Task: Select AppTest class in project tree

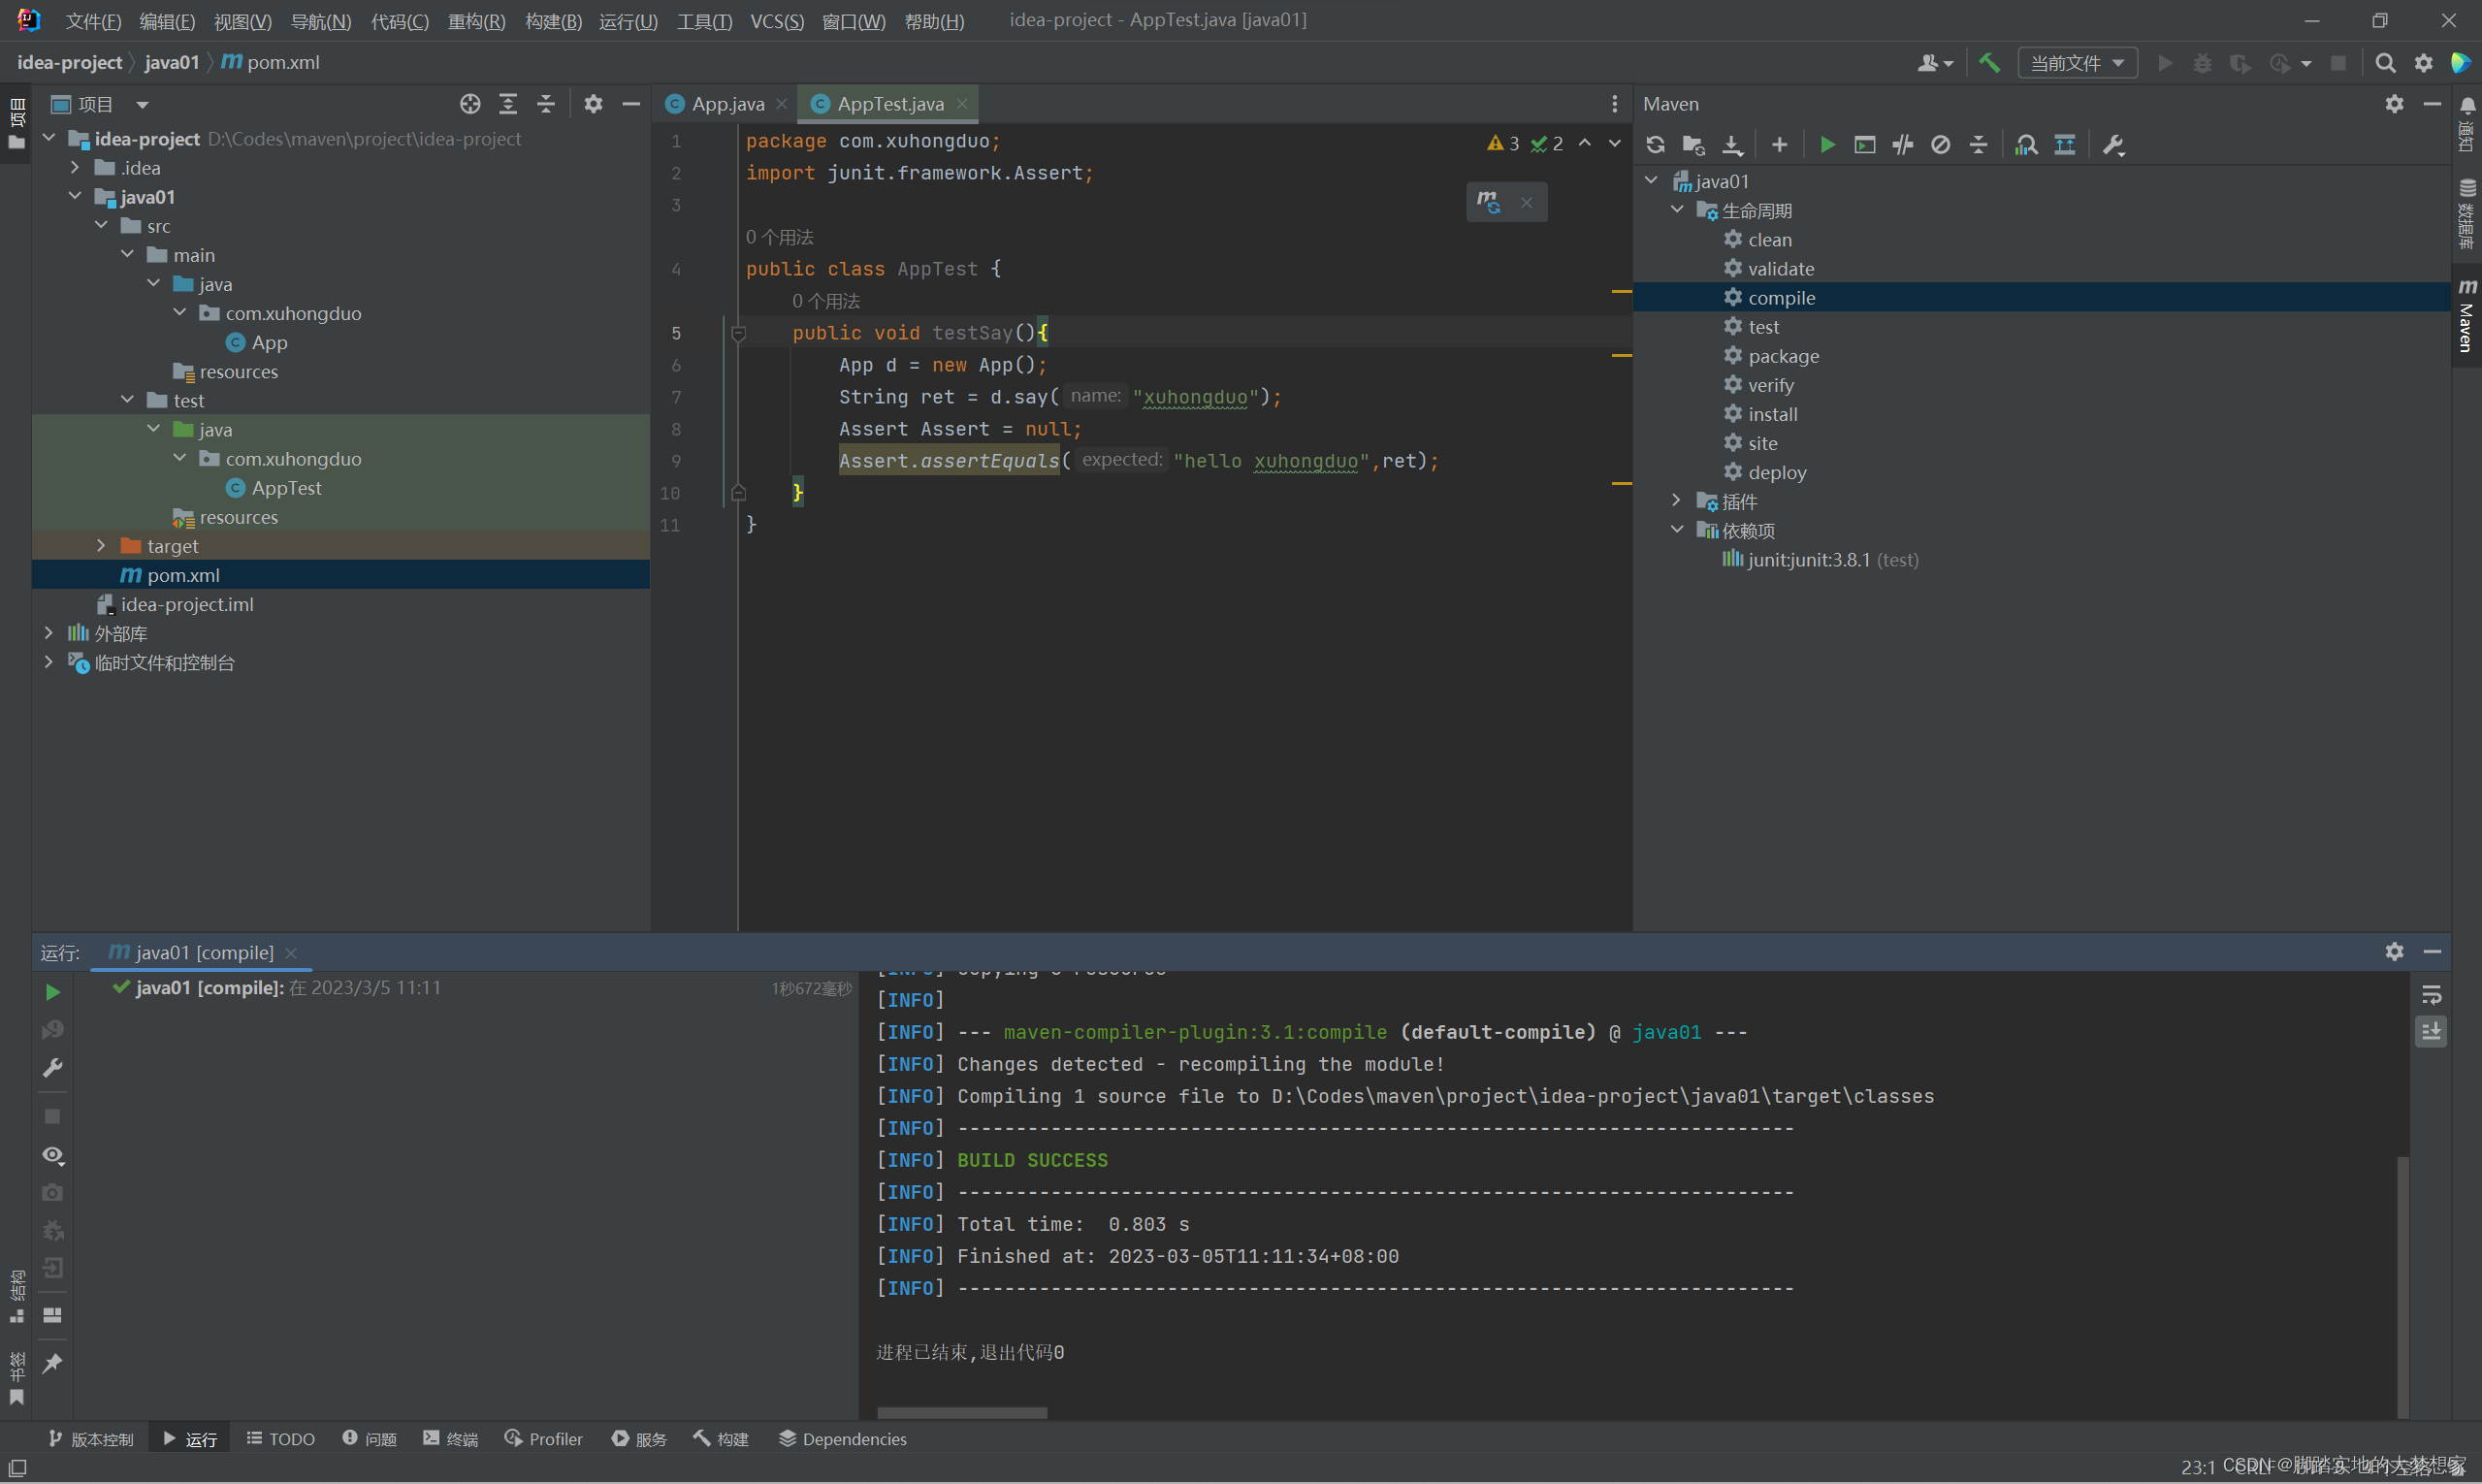Action: [286, 488]
